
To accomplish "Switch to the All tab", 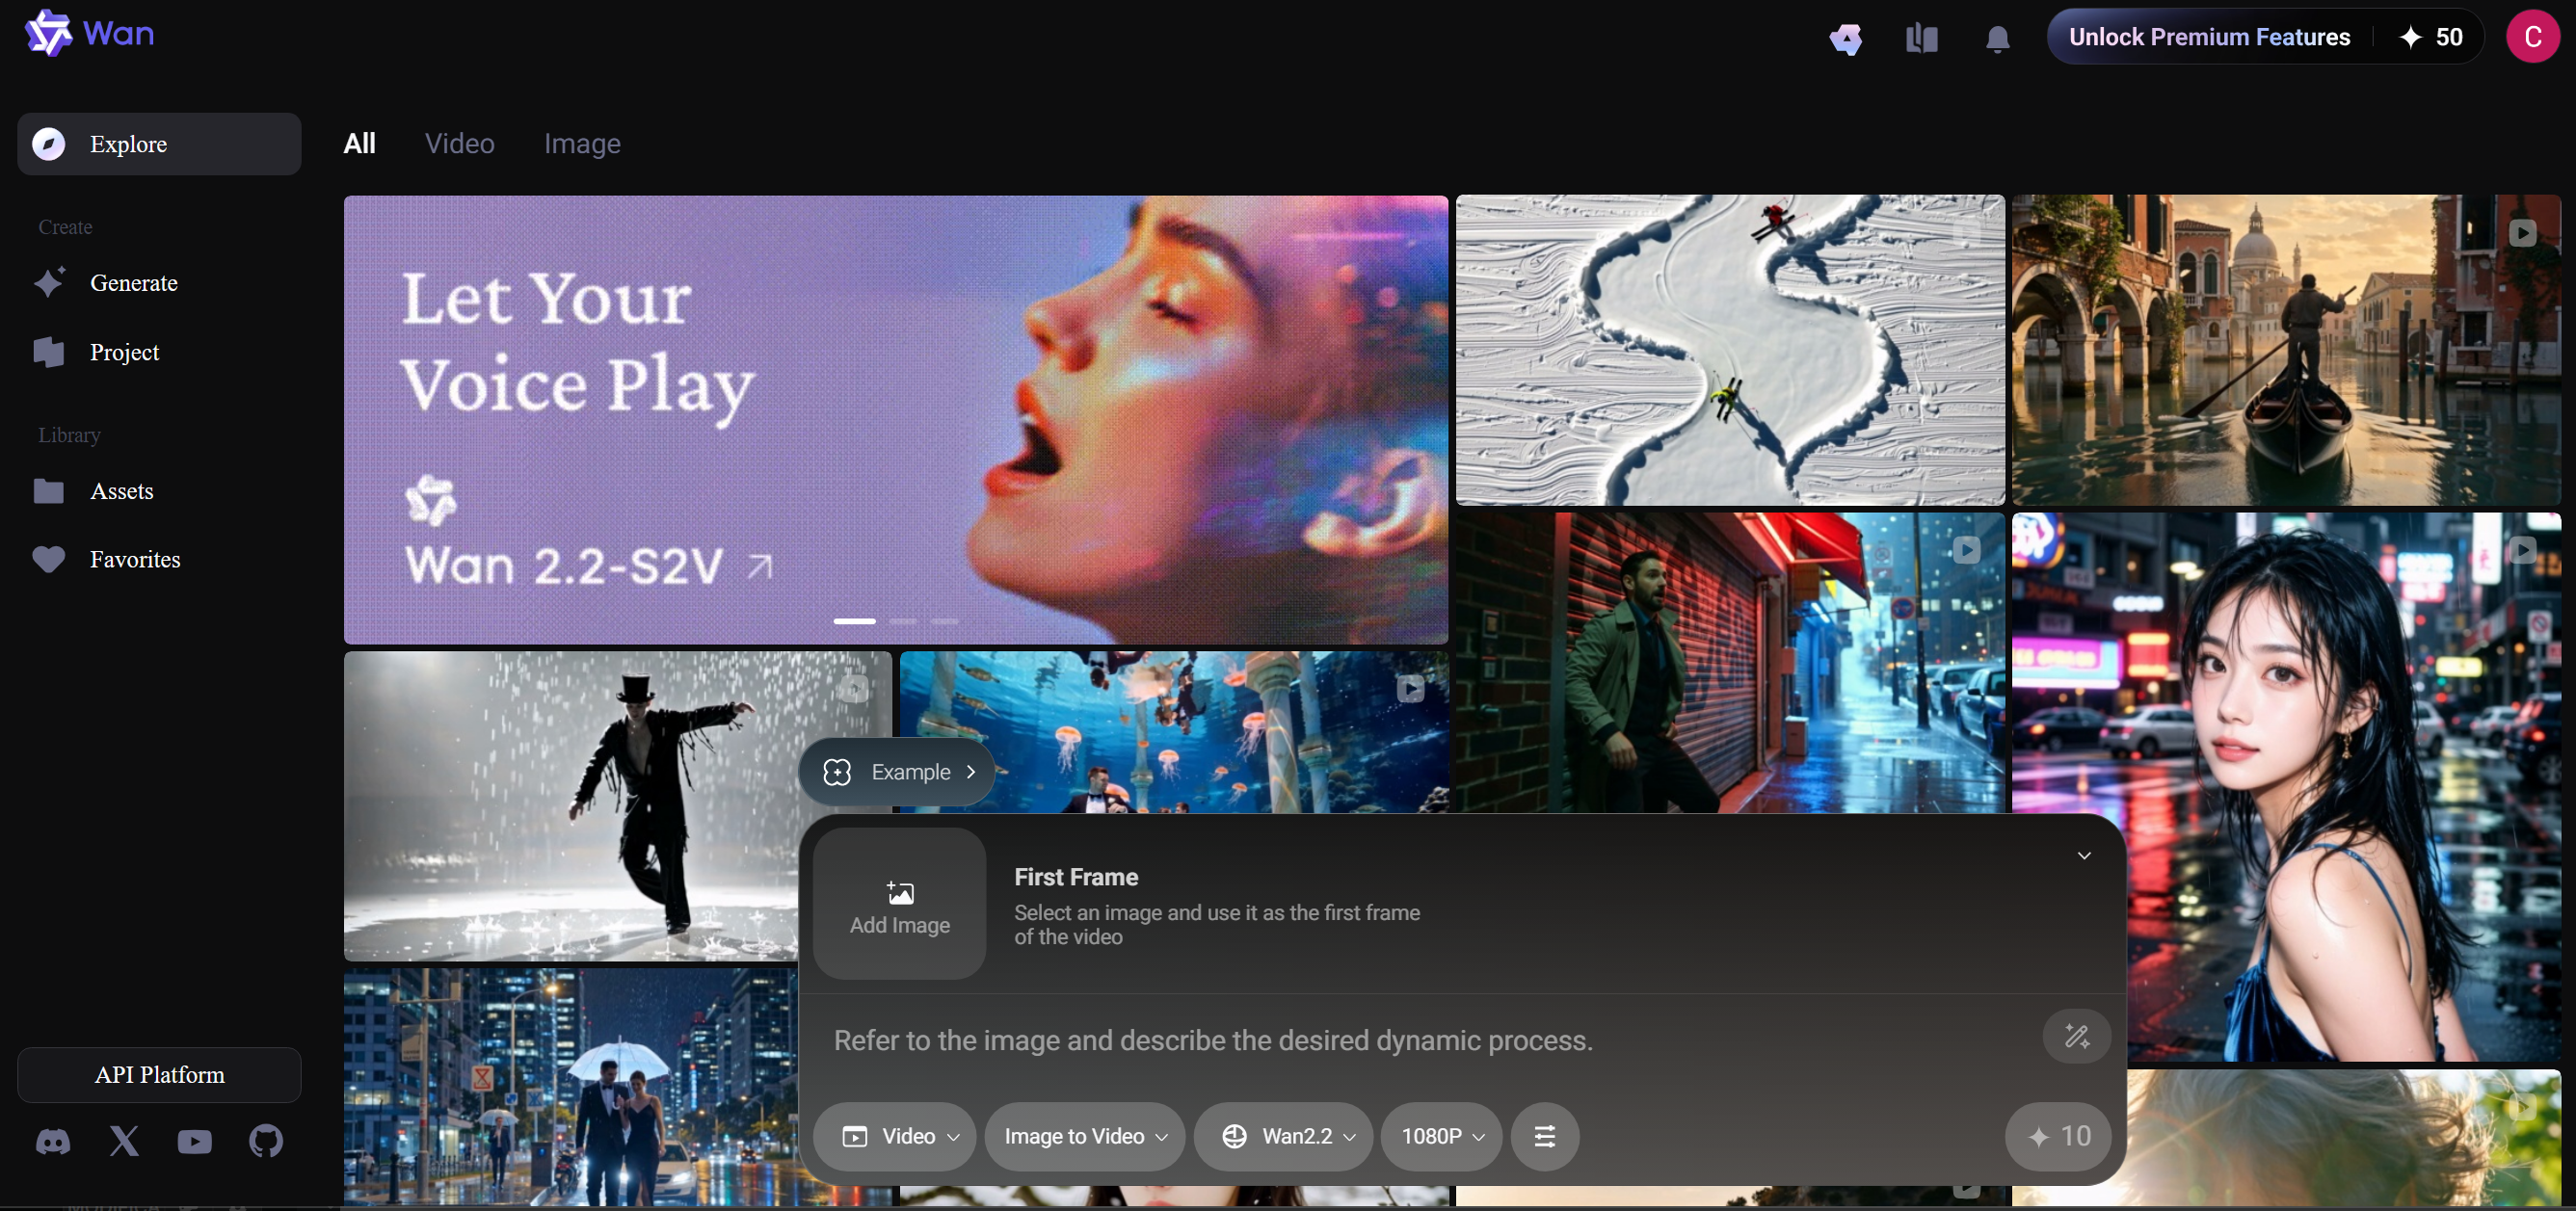I will tap(360, 143).
